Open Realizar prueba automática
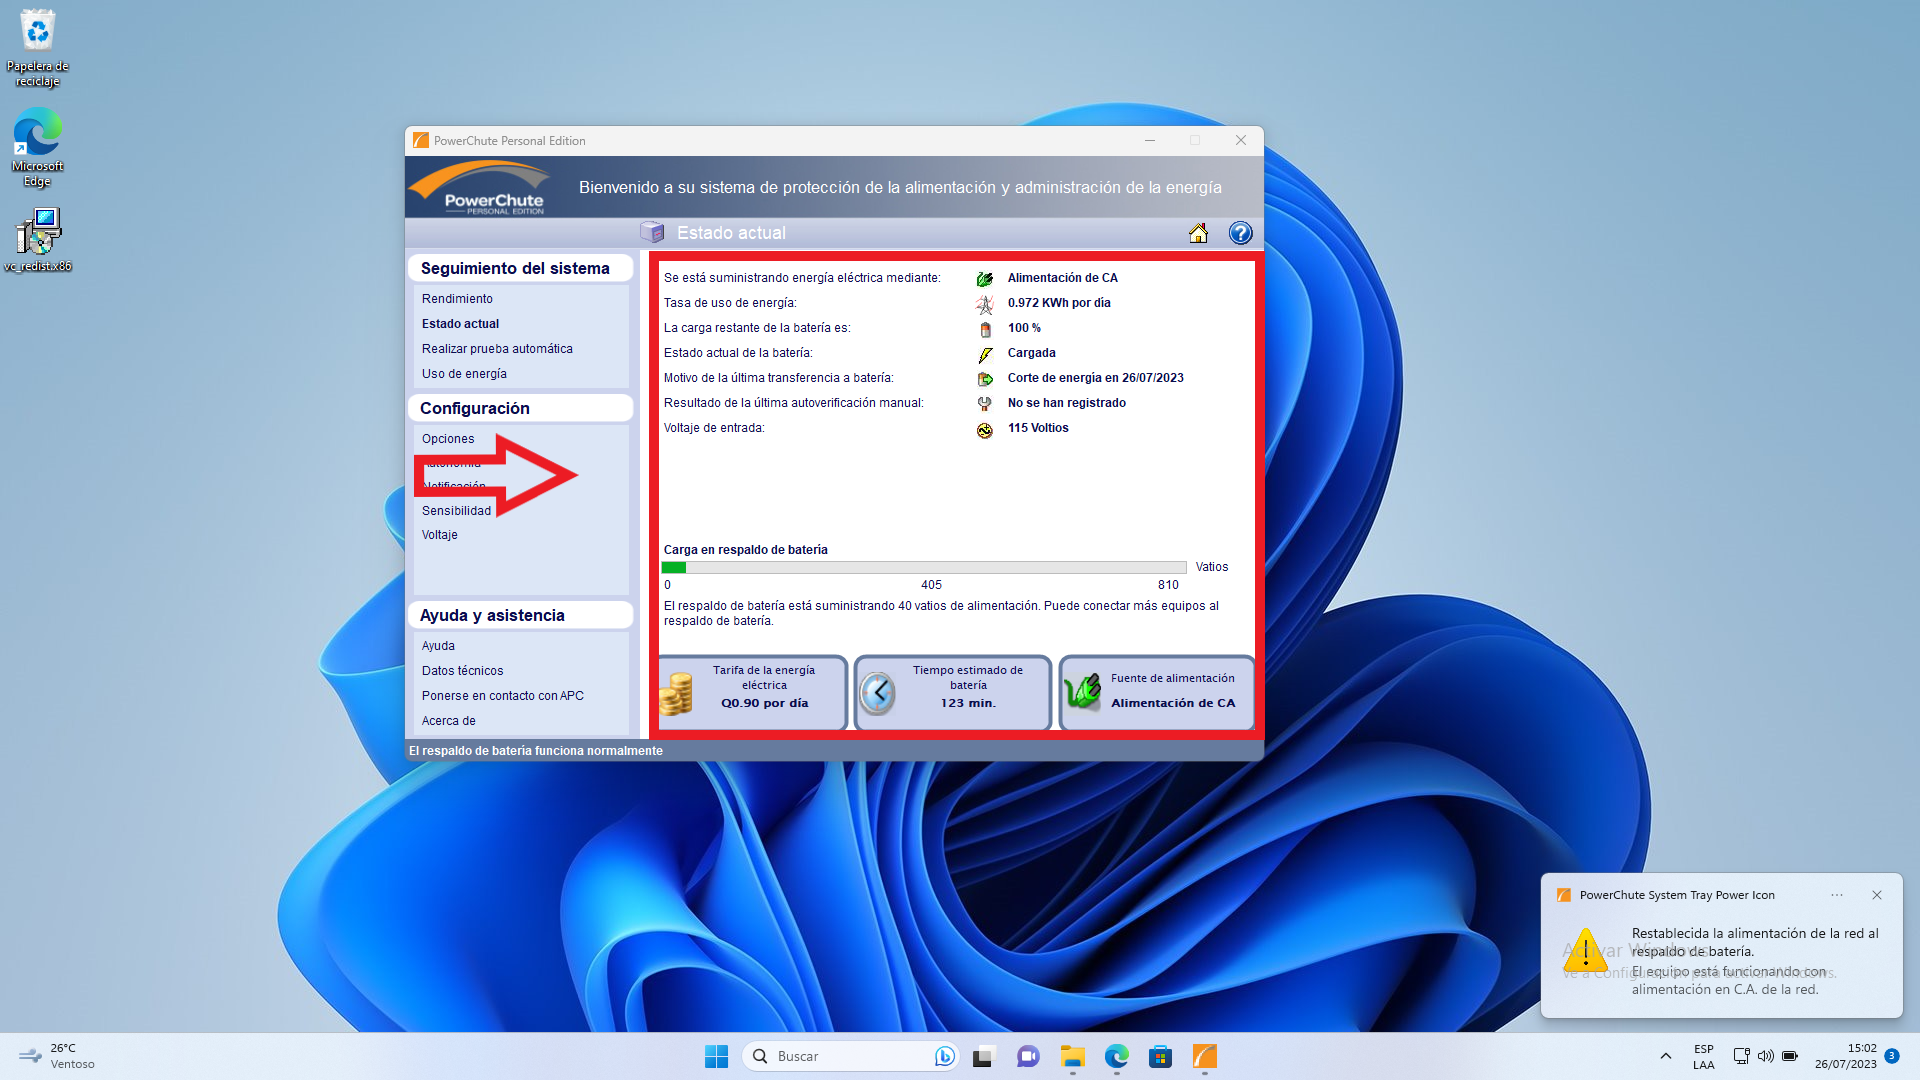1920x1080 pixels. pos(497,349)
